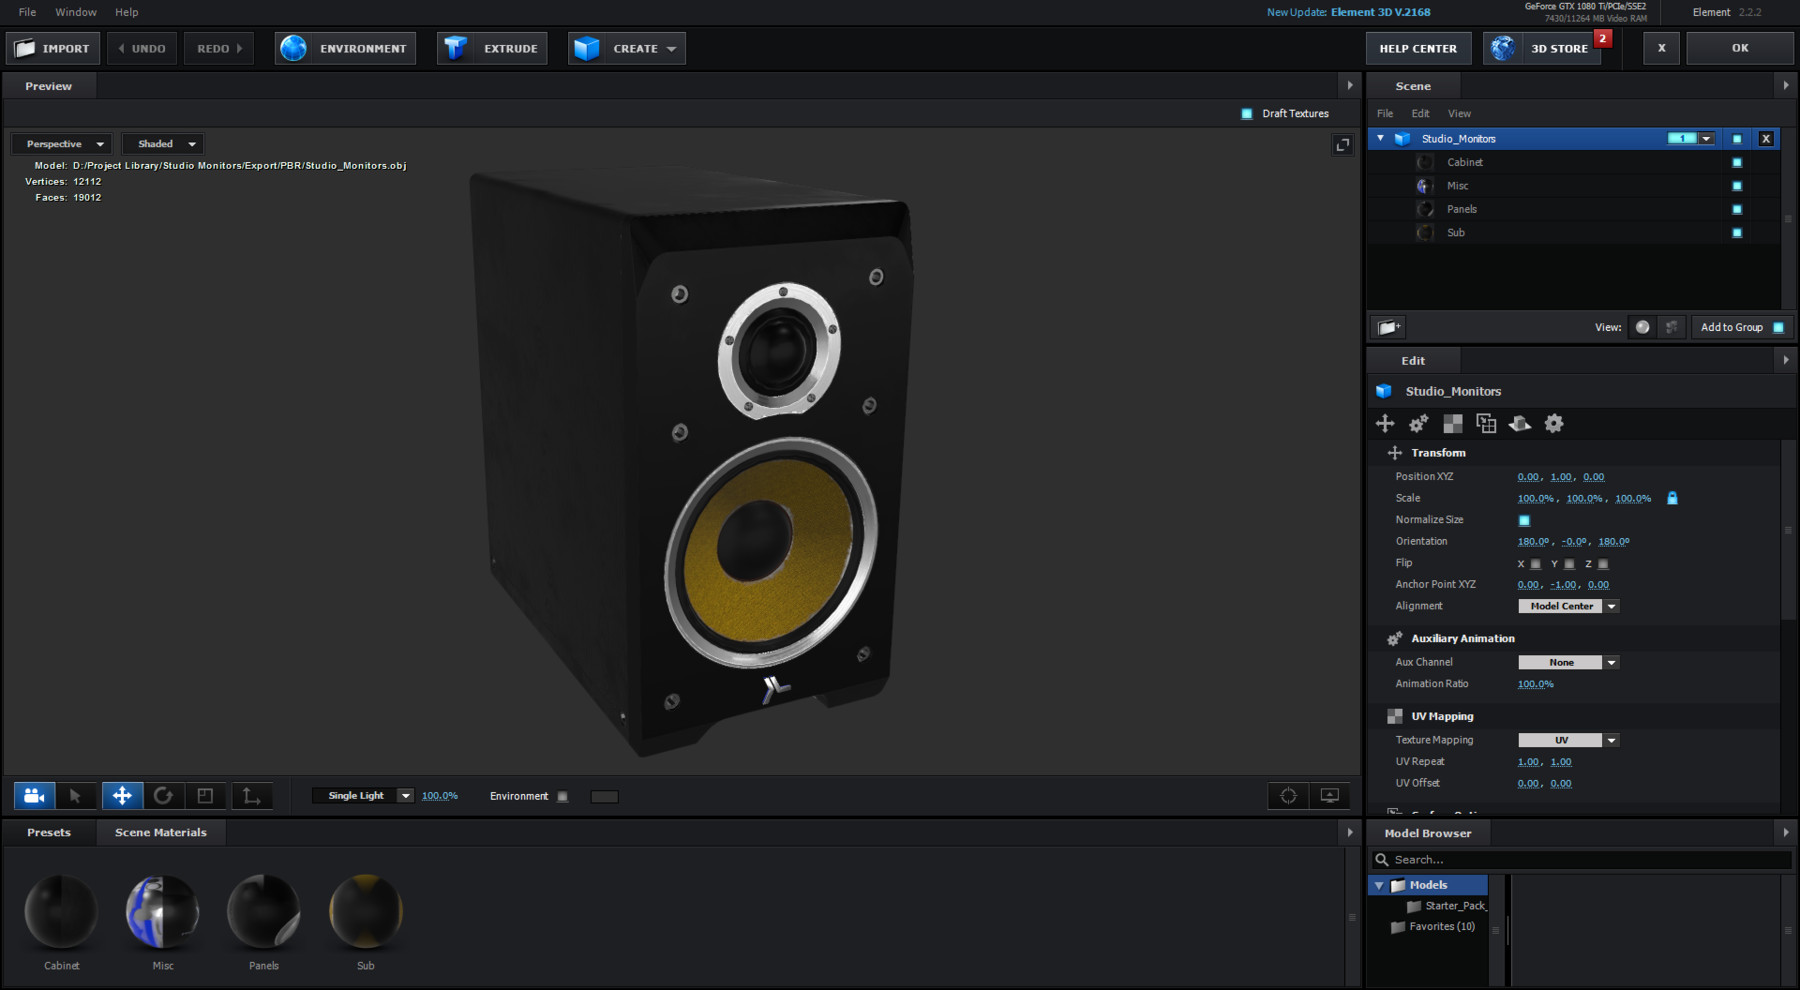Collapse the Studio_Monitors group in Scene panel
This screenshot has width=1800, height=990.
pyautogui.click(x=1380, y=138)
